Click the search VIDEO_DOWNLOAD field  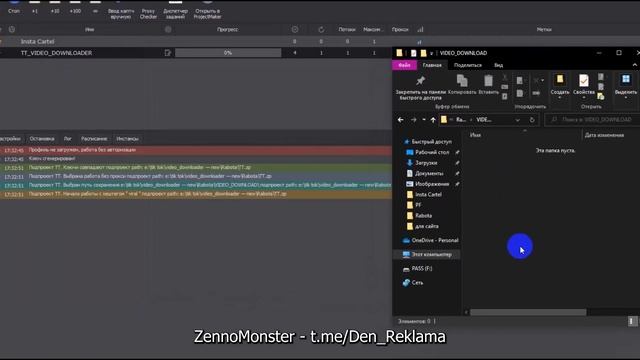click(593, 120)
